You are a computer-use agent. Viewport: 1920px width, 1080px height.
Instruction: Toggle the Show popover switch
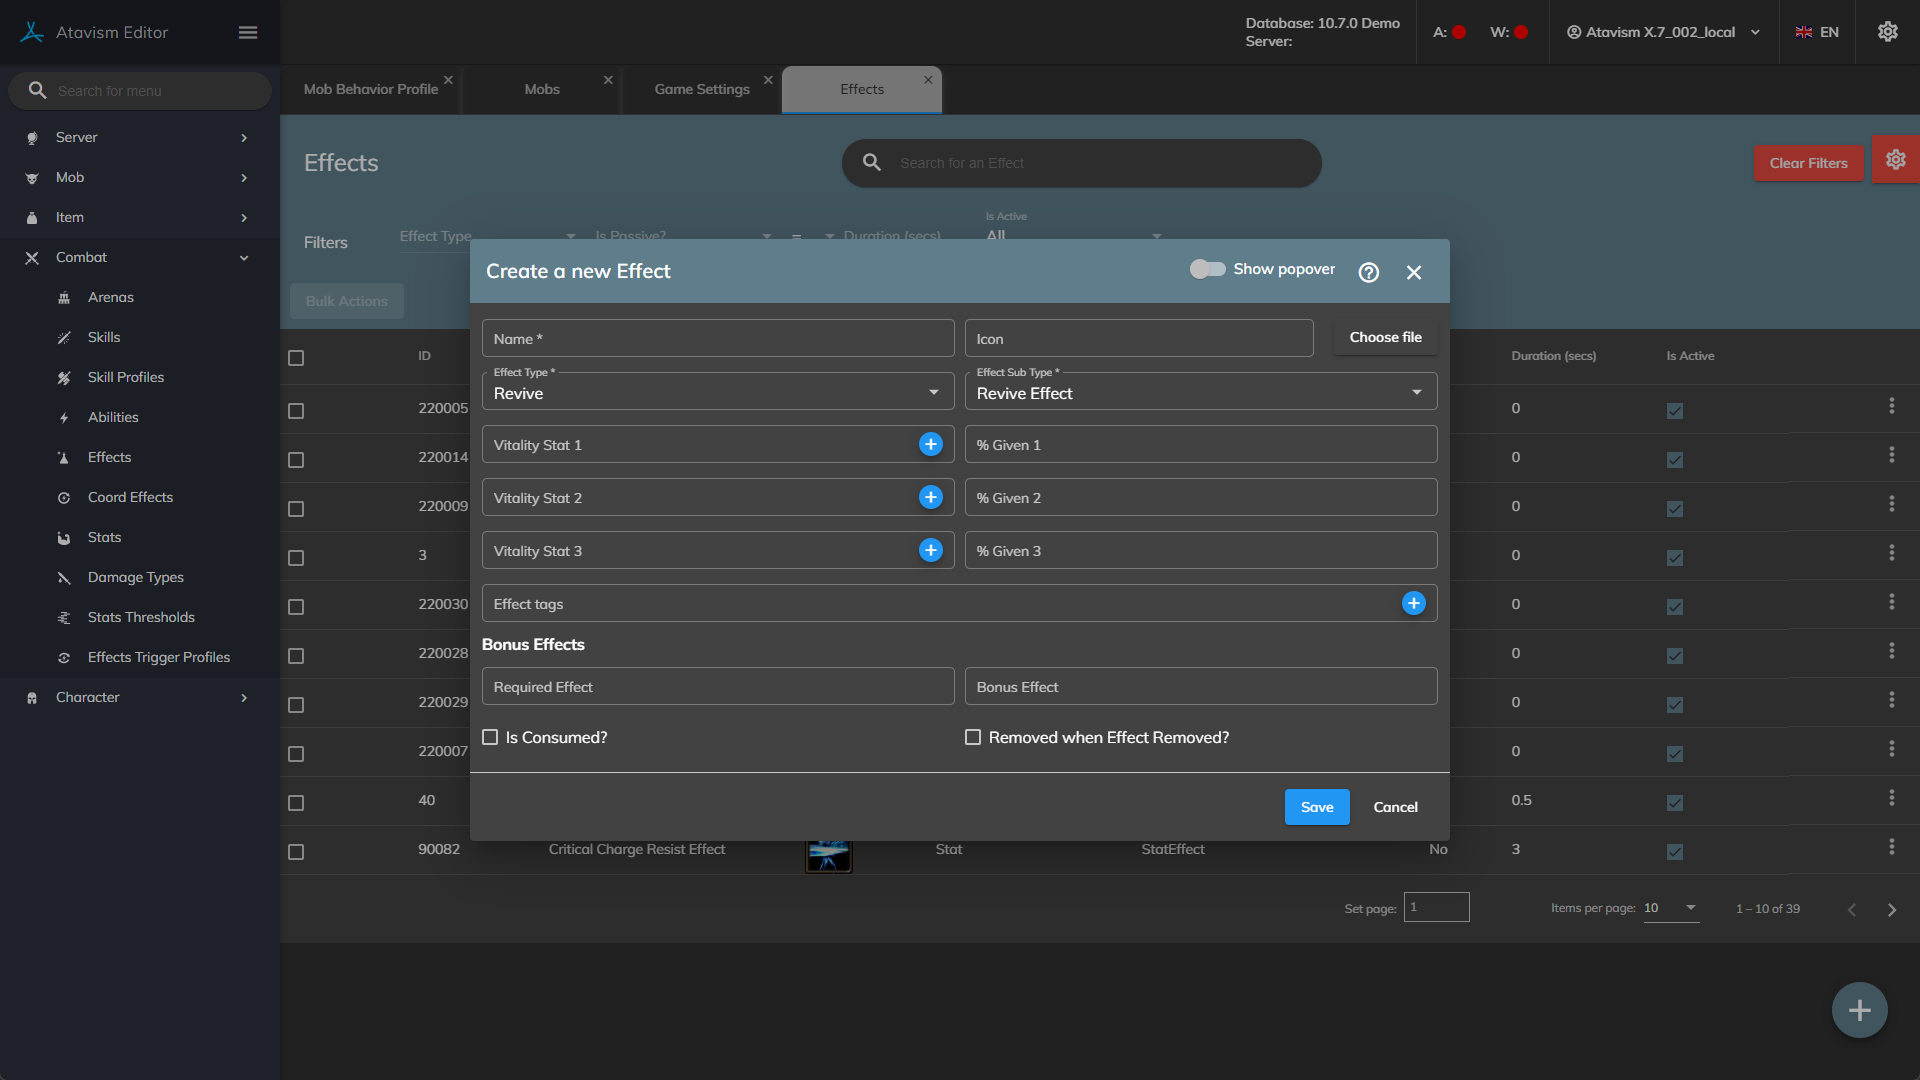tap(1207, 269)
